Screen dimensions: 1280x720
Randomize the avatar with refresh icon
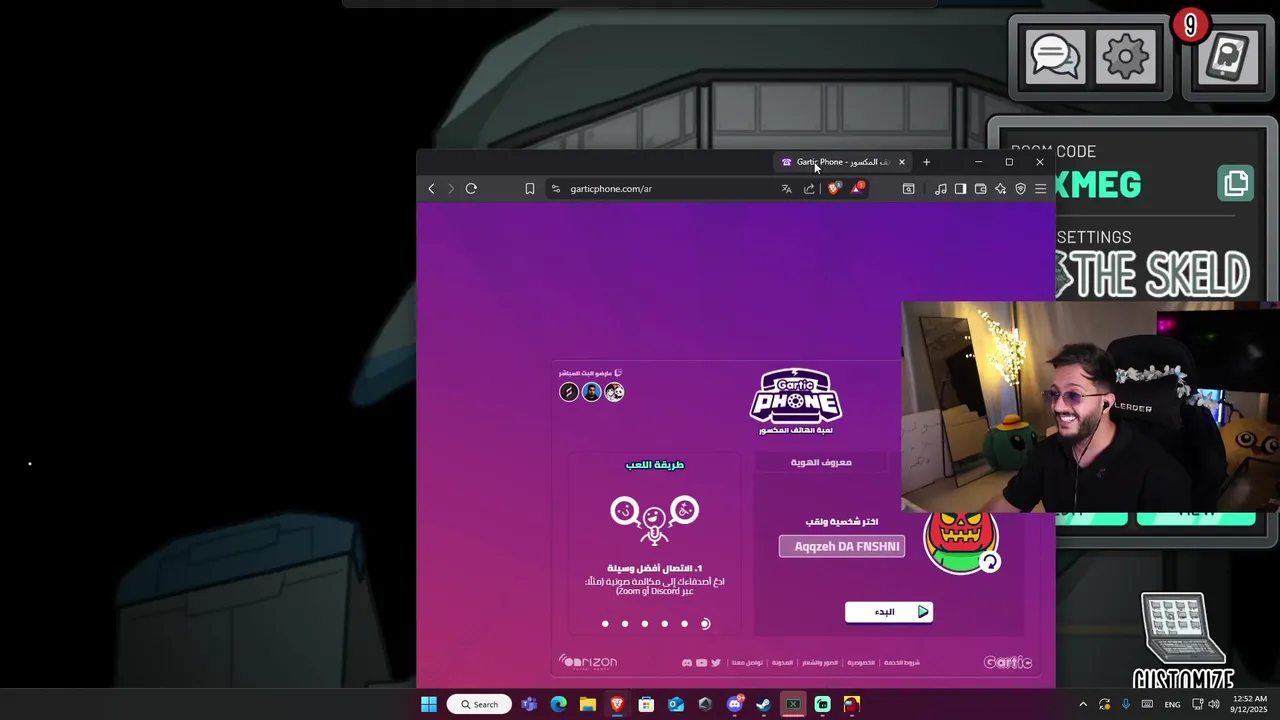(990, 562)
